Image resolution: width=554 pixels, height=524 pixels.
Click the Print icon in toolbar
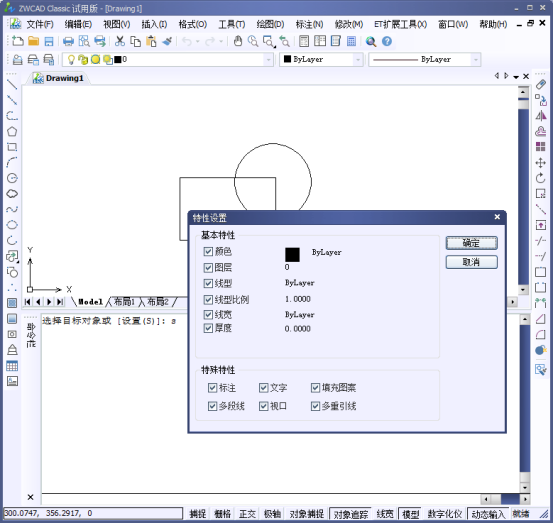click(x=68, y=41)
